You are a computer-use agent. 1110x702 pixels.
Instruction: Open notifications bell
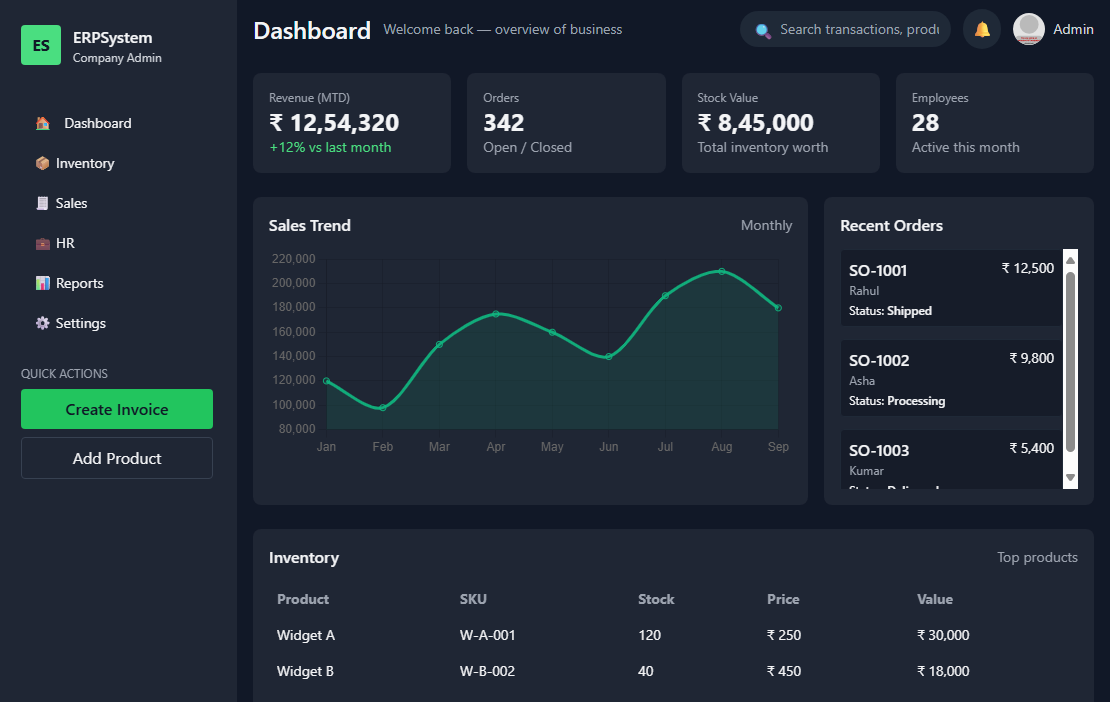tap(982, 29)
